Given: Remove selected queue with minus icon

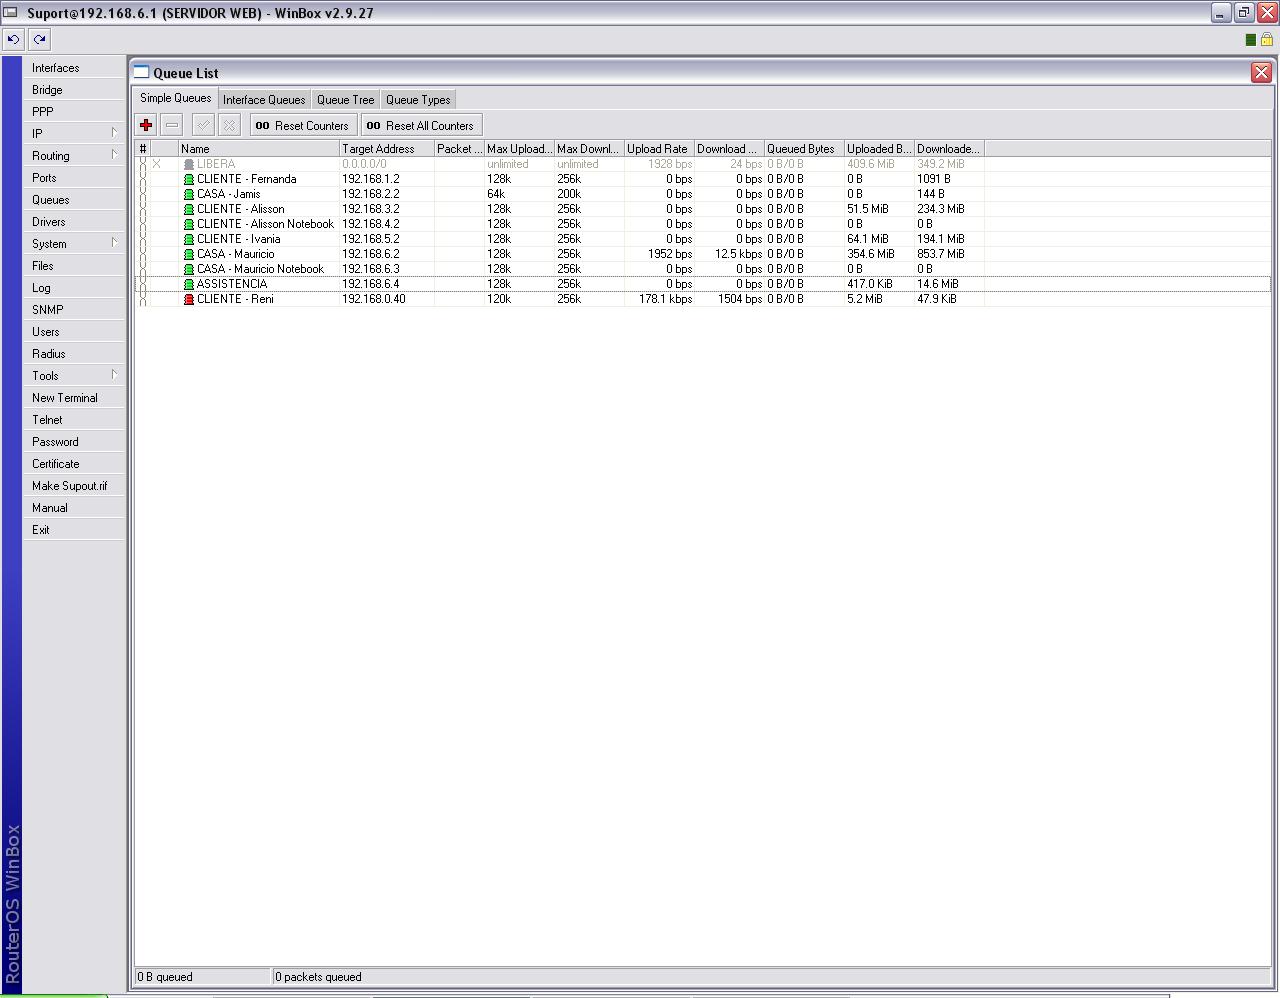Looking at the screenshot, I should pos(172,125).
